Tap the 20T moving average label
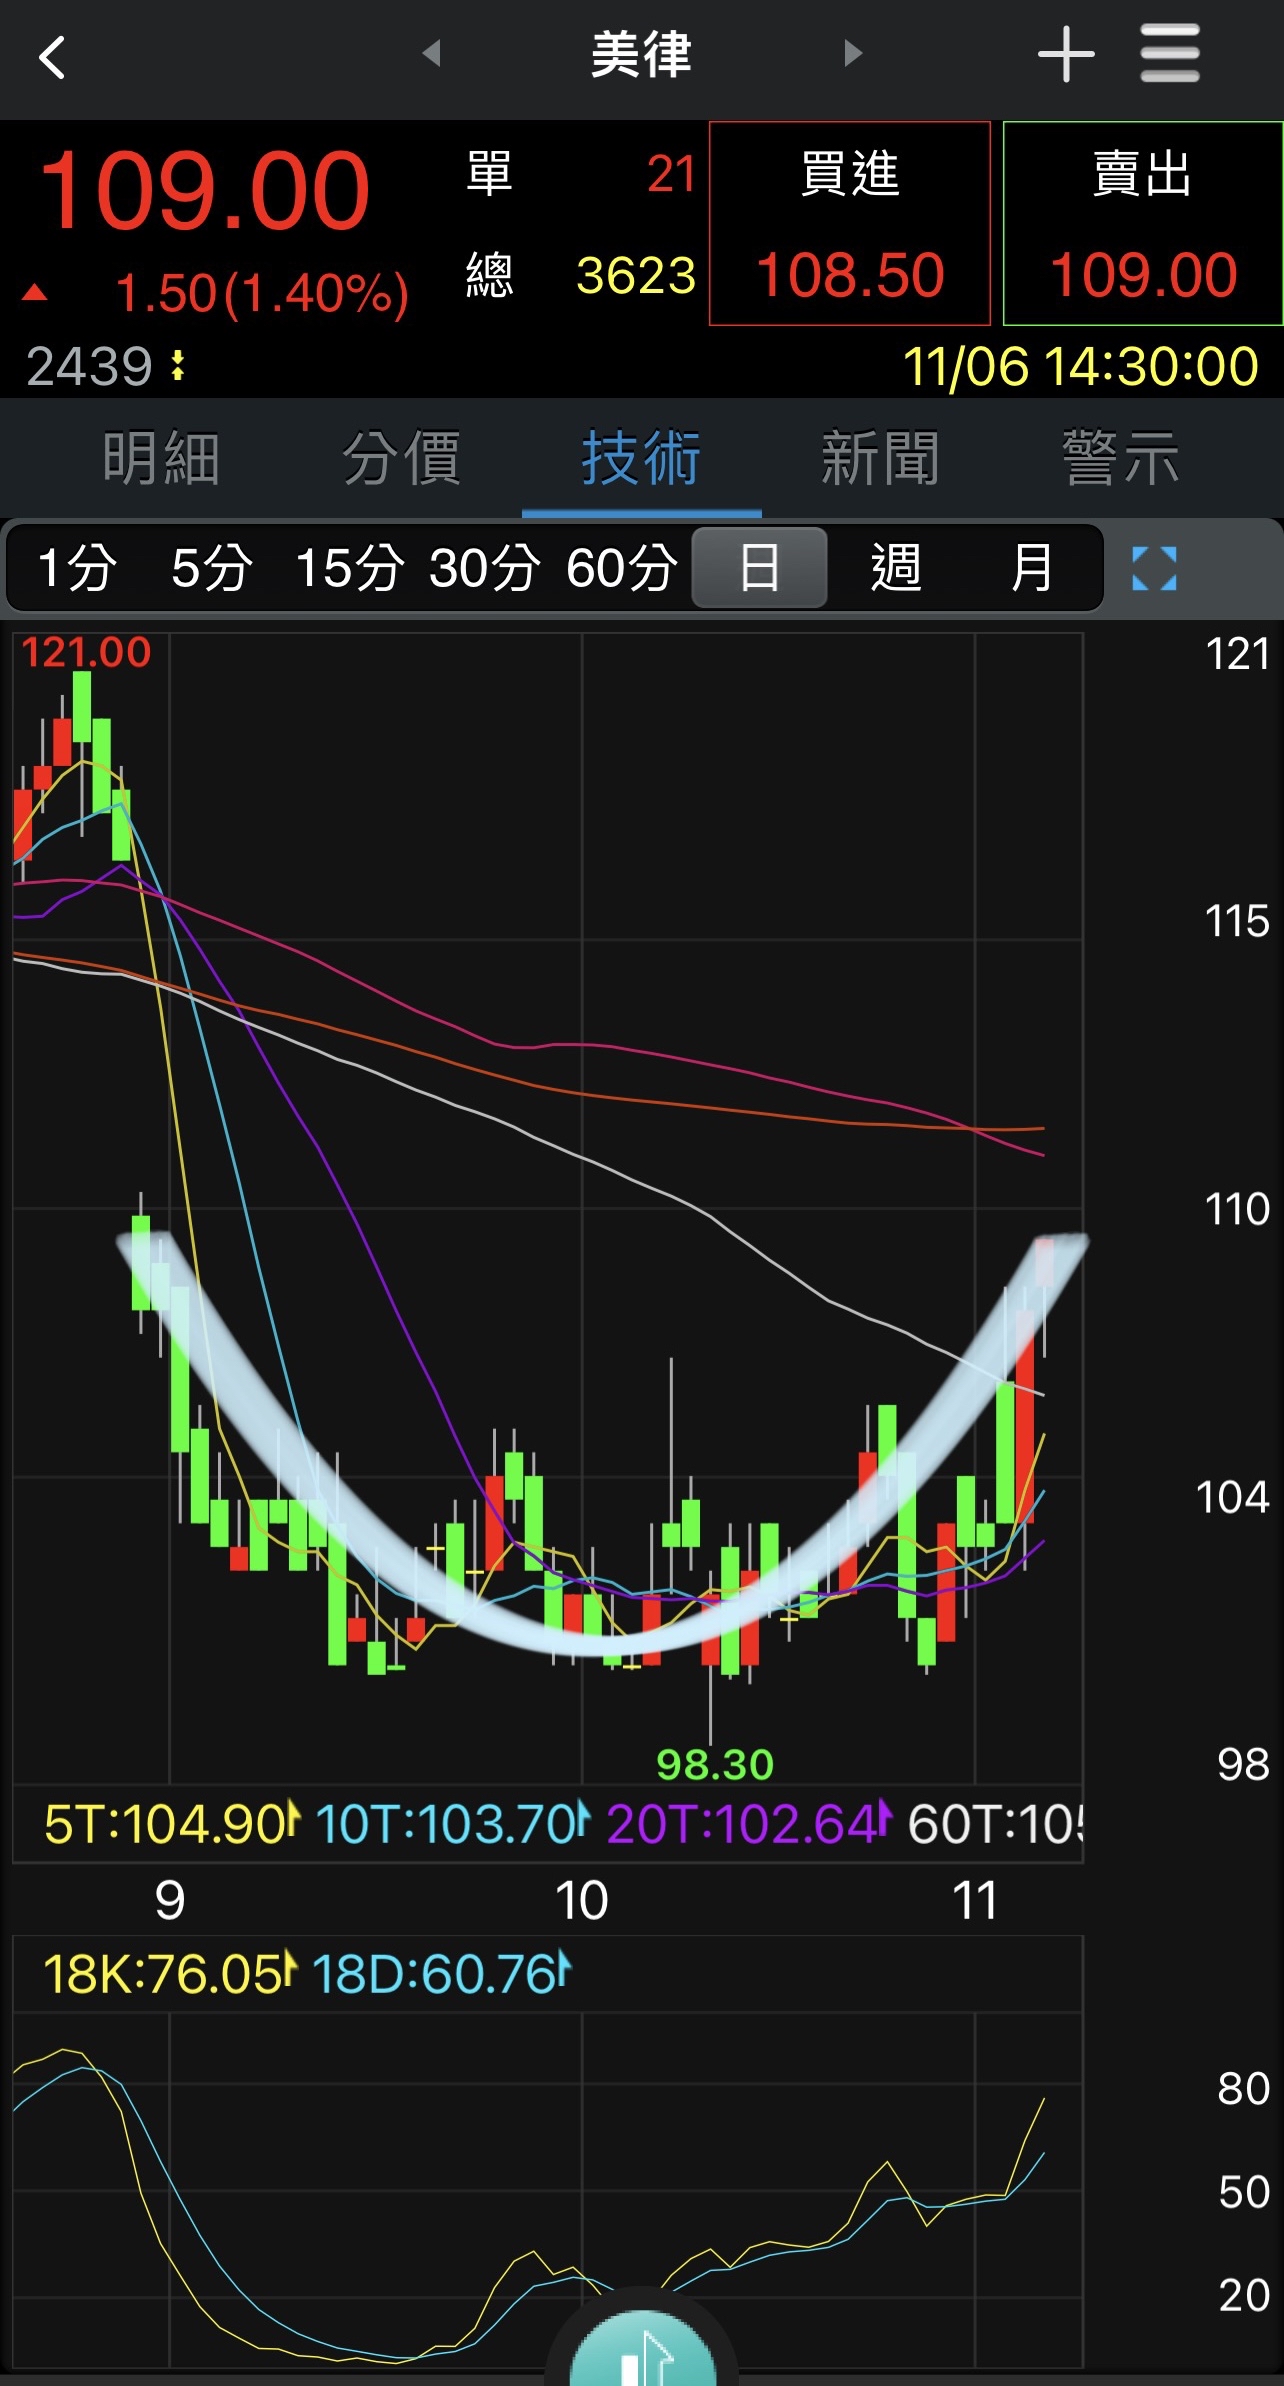This screenshot has height=2386, width=1284. coord(745,1824)
